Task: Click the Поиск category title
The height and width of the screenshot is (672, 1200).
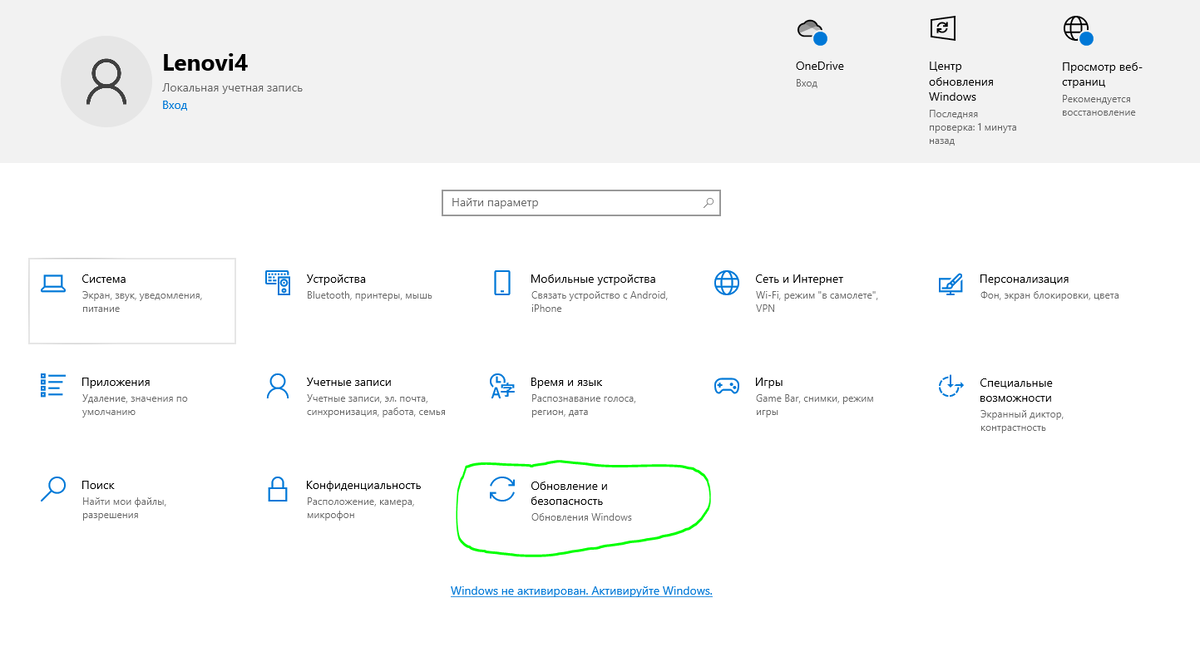Action: pyautogui.click(x=98, y=485)
